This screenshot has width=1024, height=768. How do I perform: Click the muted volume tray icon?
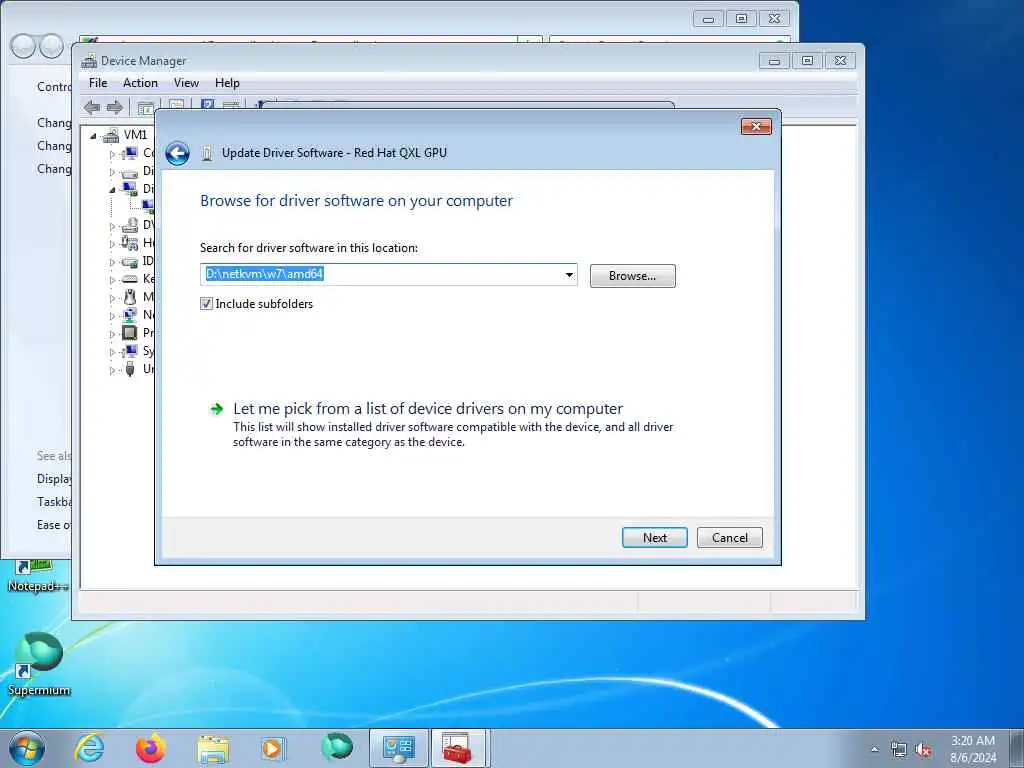923,750
